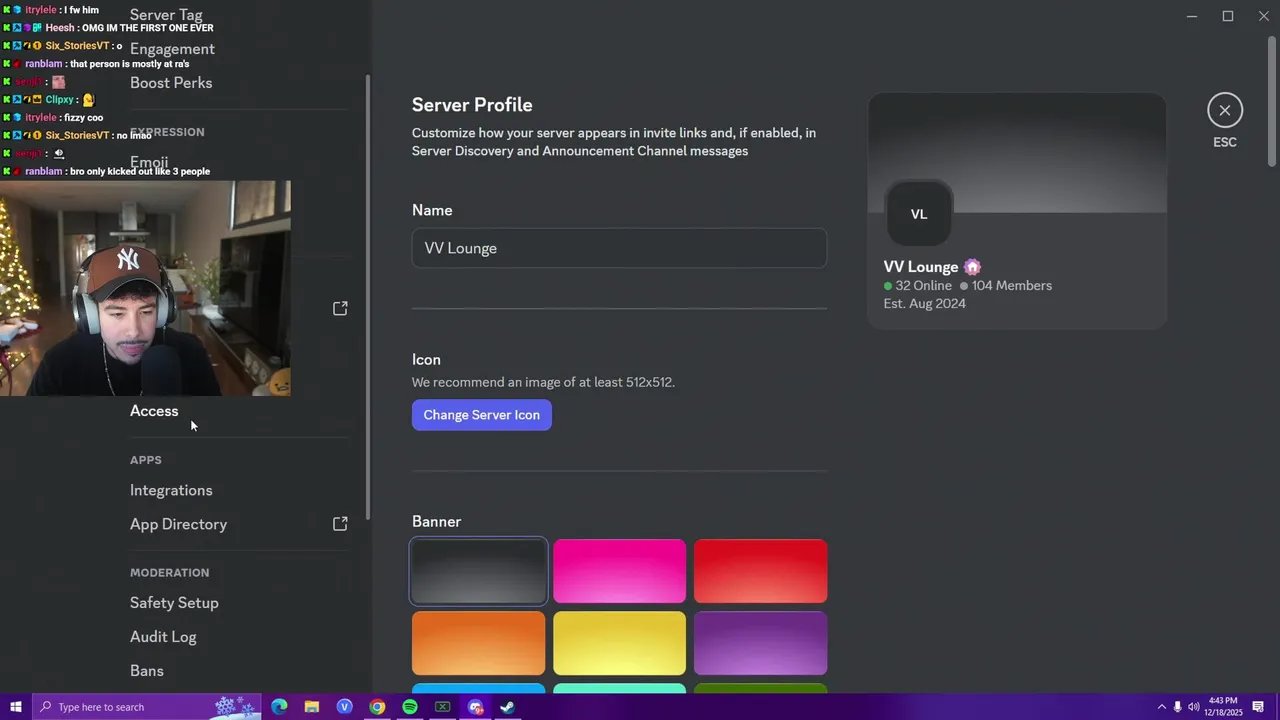This screenshot has width=1280, height=720.
Task: Open Steam from the taskbar
Action: 508,707
